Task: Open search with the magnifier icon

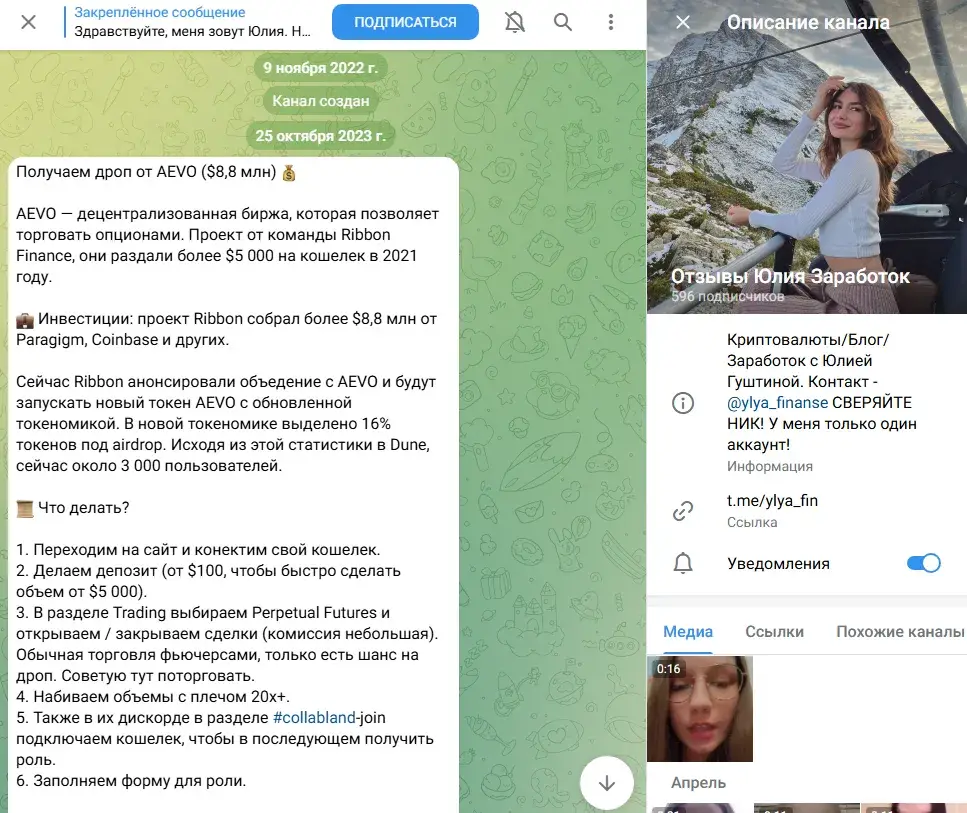Action: click(562, 22)
